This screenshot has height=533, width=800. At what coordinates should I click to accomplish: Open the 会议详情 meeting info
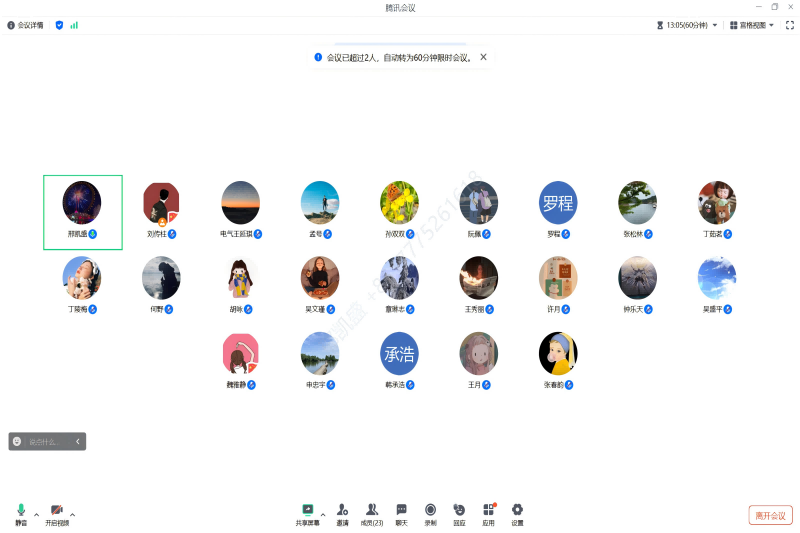click(x=26, y=25)
